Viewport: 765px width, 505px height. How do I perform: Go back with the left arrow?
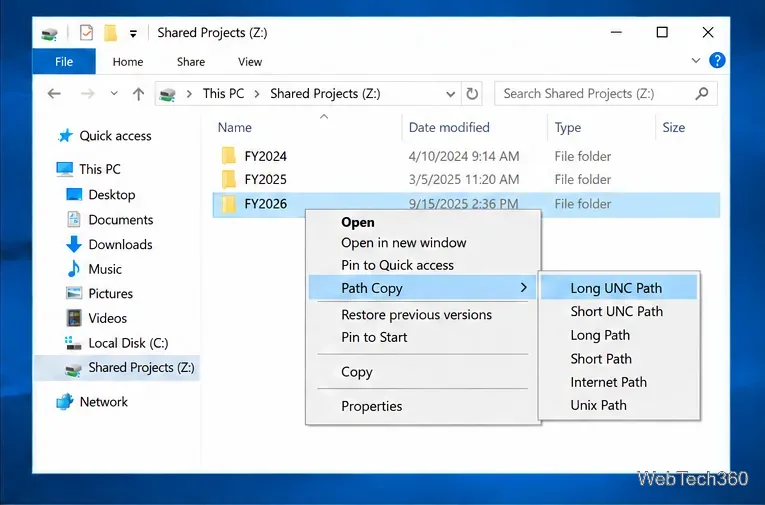54,93
